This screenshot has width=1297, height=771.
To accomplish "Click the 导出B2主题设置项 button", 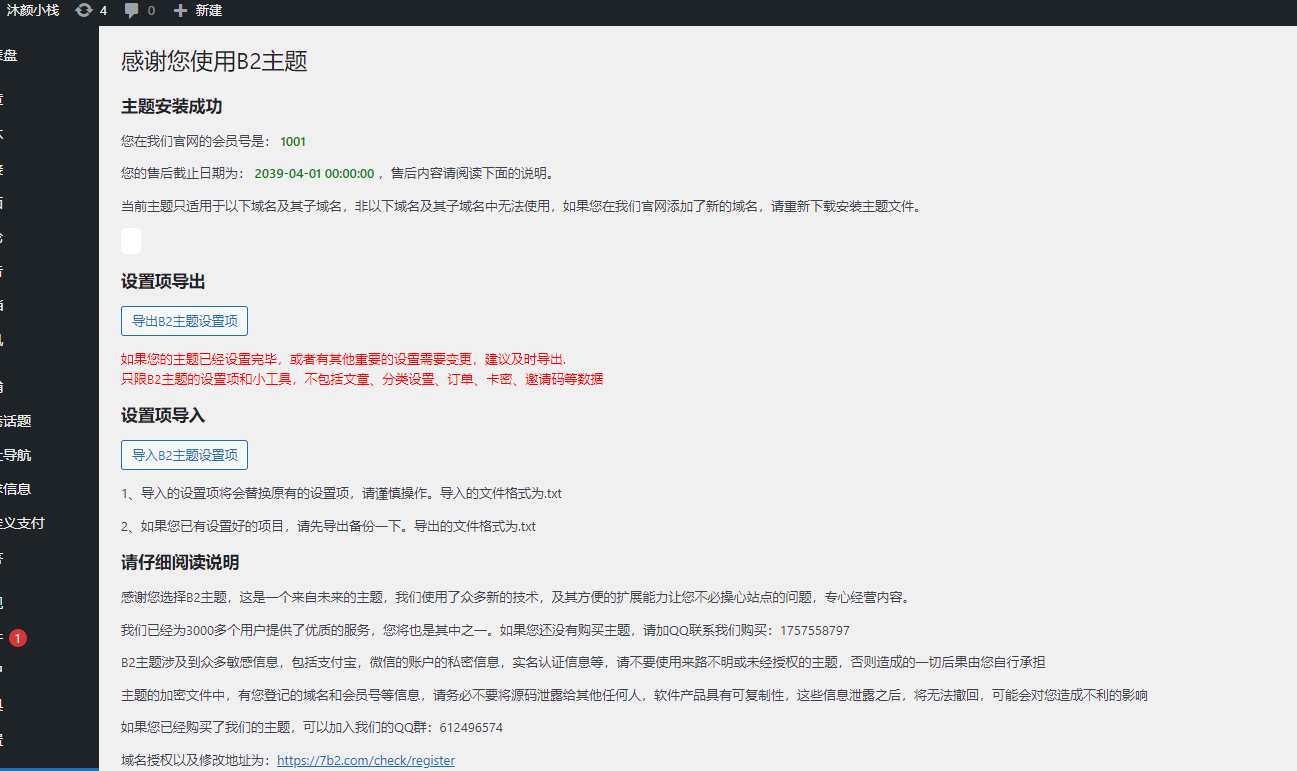I will [184, 321].
